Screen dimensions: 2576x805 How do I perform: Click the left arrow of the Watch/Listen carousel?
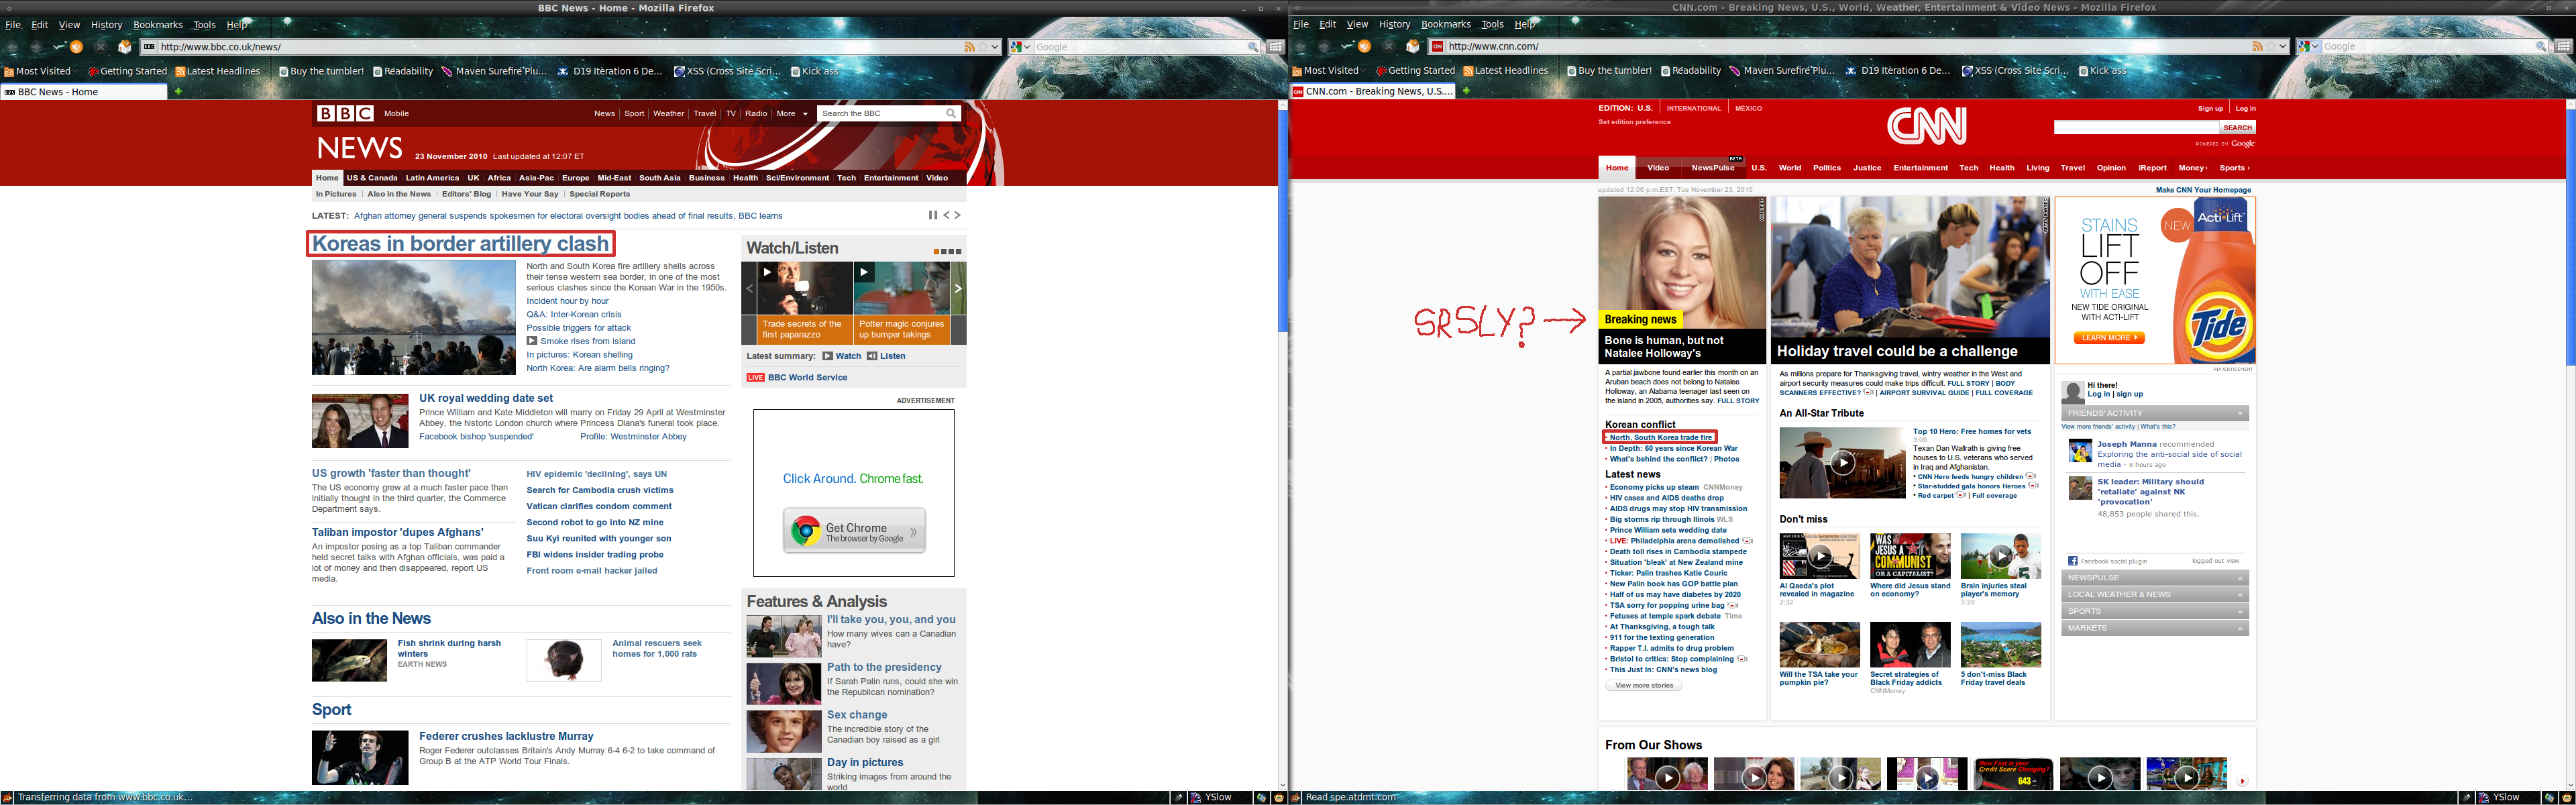[x=749, y=288]
